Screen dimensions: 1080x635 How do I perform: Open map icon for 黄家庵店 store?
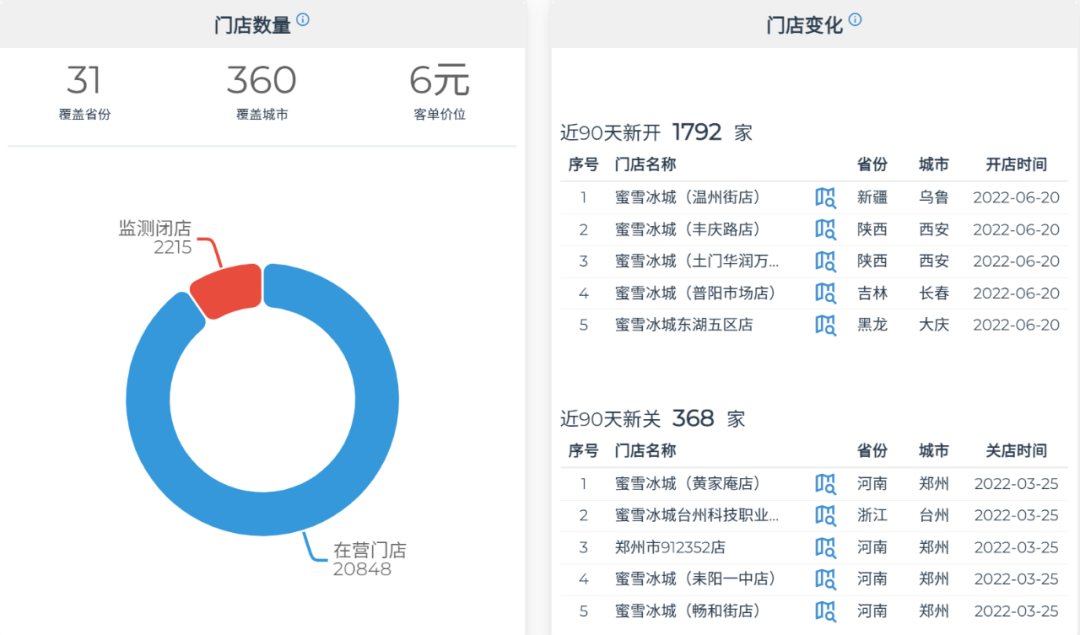click(825, 484)
